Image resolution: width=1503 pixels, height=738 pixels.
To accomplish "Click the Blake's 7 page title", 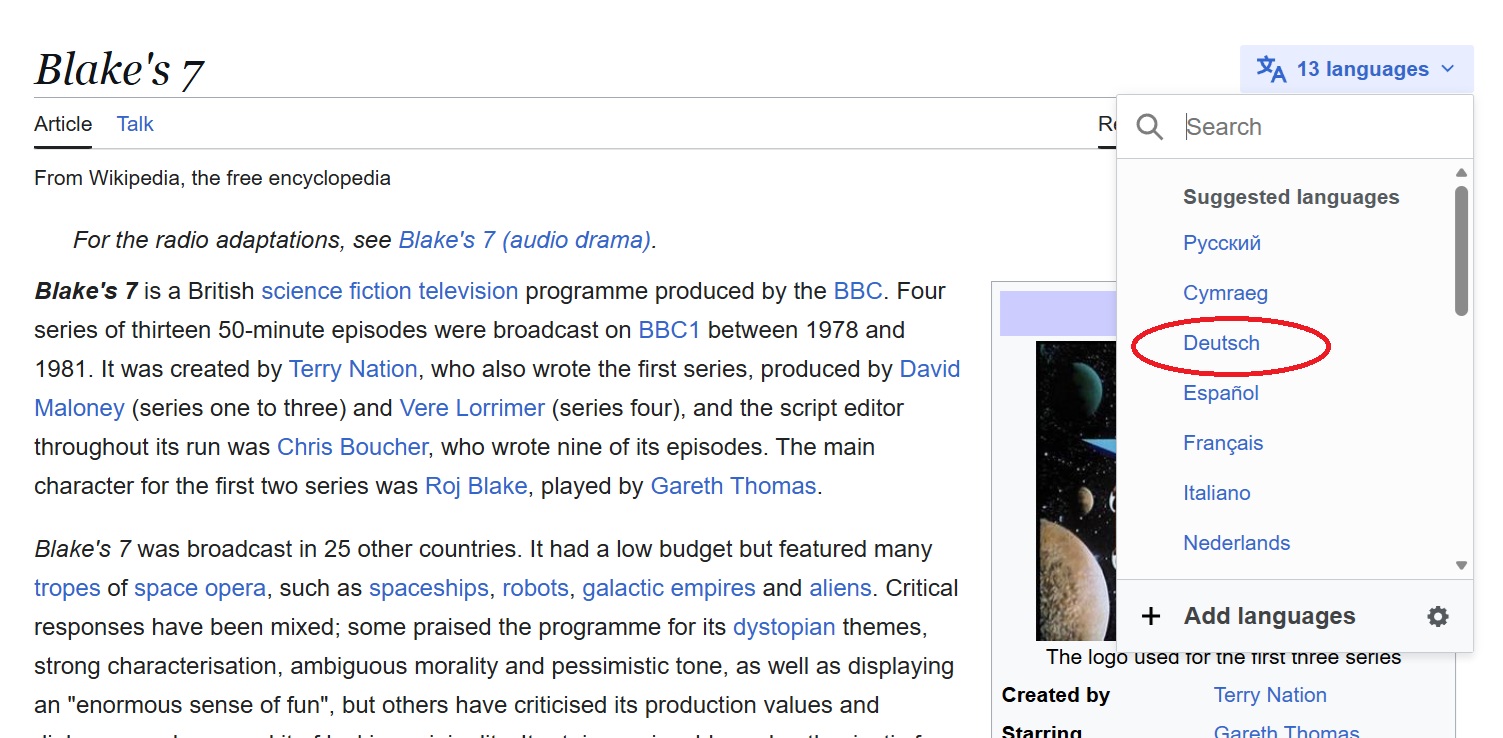I will point(119,70).
